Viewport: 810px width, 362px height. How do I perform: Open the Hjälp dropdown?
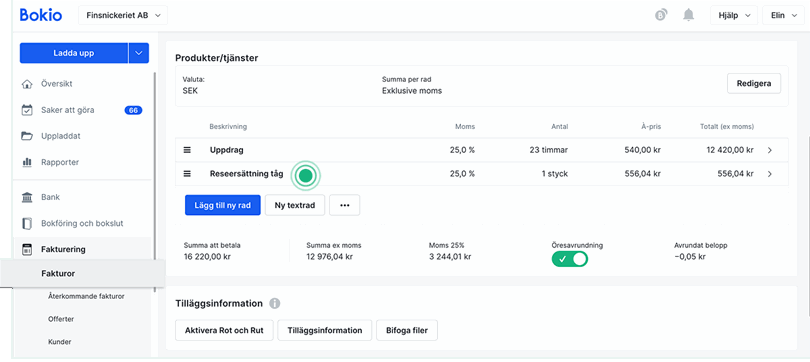(734, 15)
